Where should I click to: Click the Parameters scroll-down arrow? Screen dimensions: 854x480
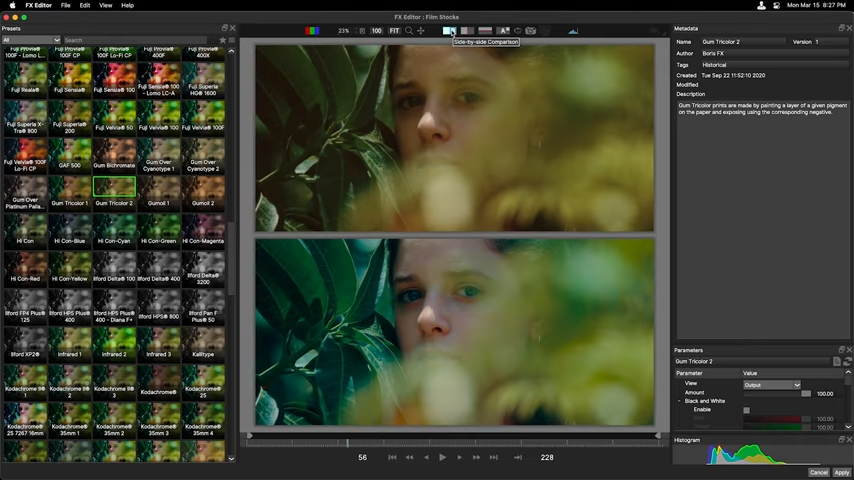click(x=849, y=427)
